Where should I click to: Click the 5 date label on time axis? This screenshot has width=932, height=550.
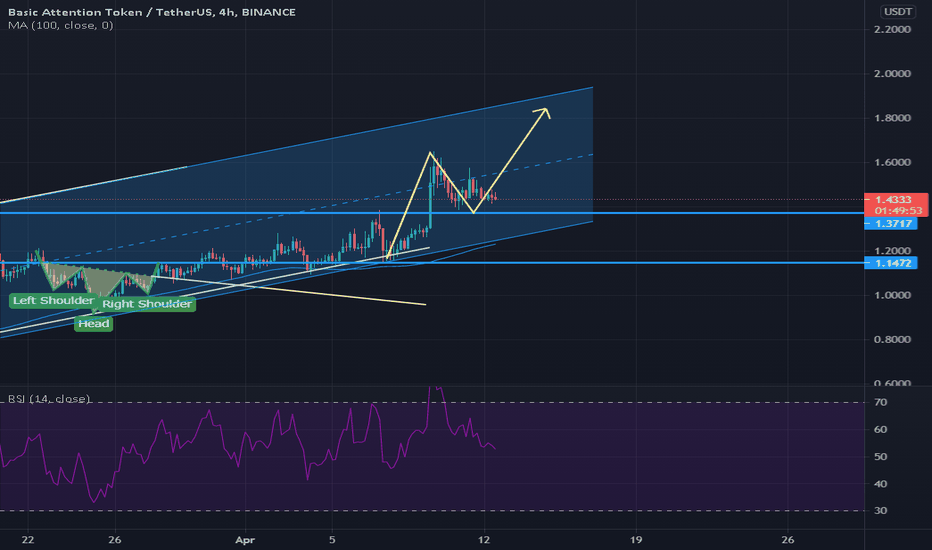[x=332, y=540]
